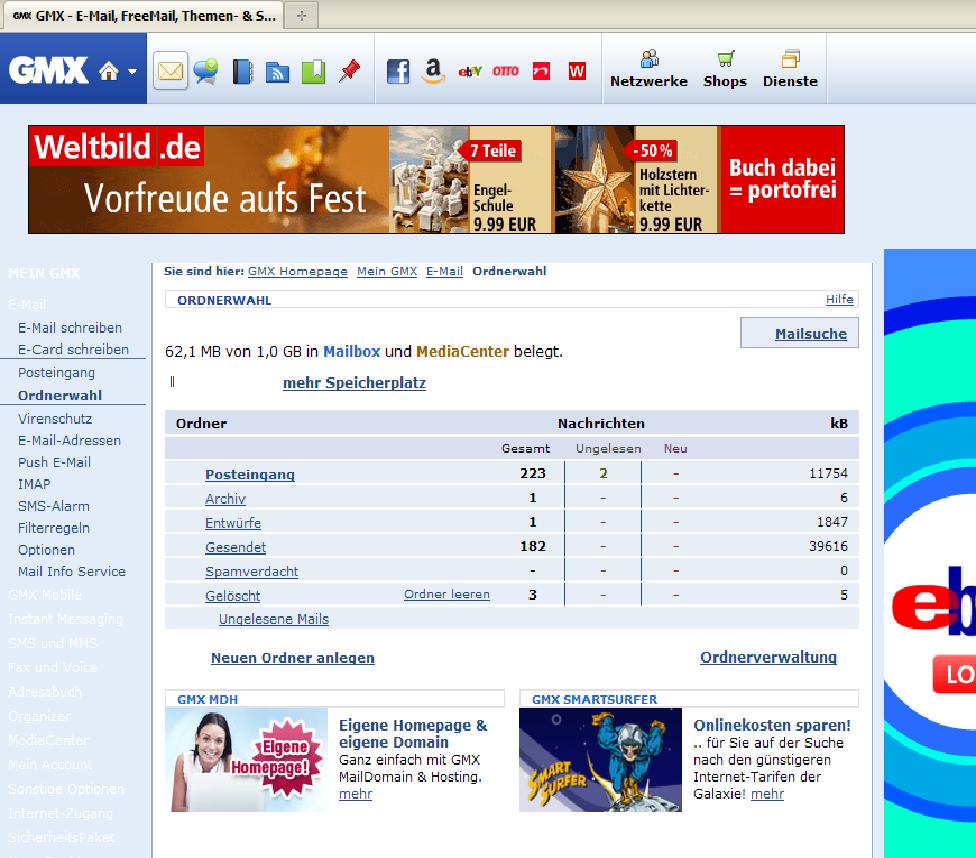This screenshot has height=858, width=976.
Task: Click GMX Homepage breadcrumb link
Action: click(298, 271)
